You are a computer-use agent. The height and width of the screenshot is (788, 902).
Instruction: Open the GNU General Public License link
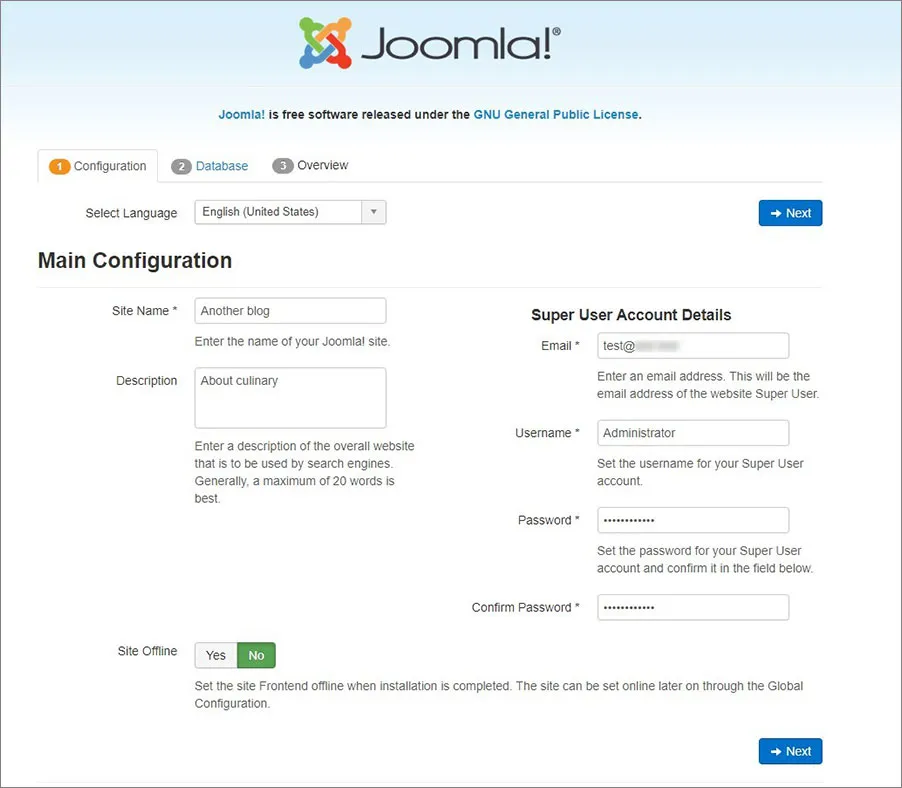click(x=556, y=114)
